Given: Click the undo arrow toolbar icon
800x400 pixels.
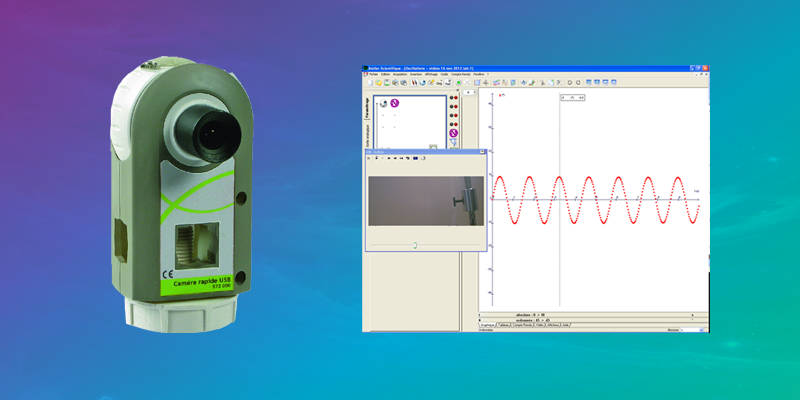Looking at the screenshot, I should tap(569, 82).
